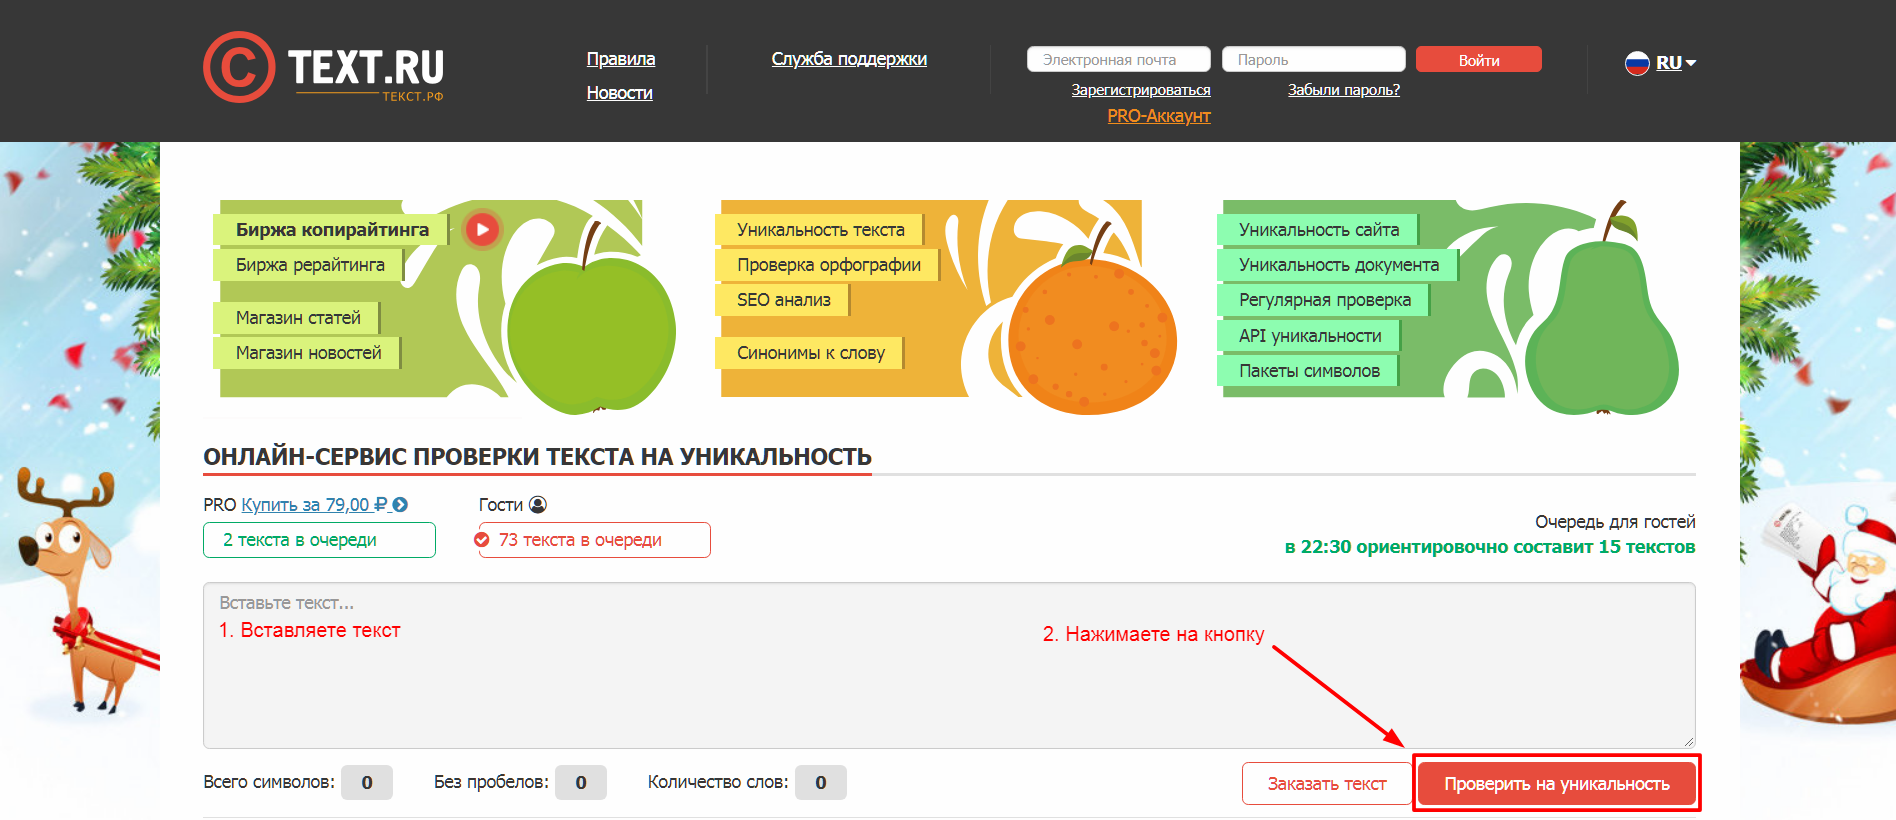The height and width of the screenshot is (820, 1896).
Task: Open the Новости link
Action: tap(620, 93)
